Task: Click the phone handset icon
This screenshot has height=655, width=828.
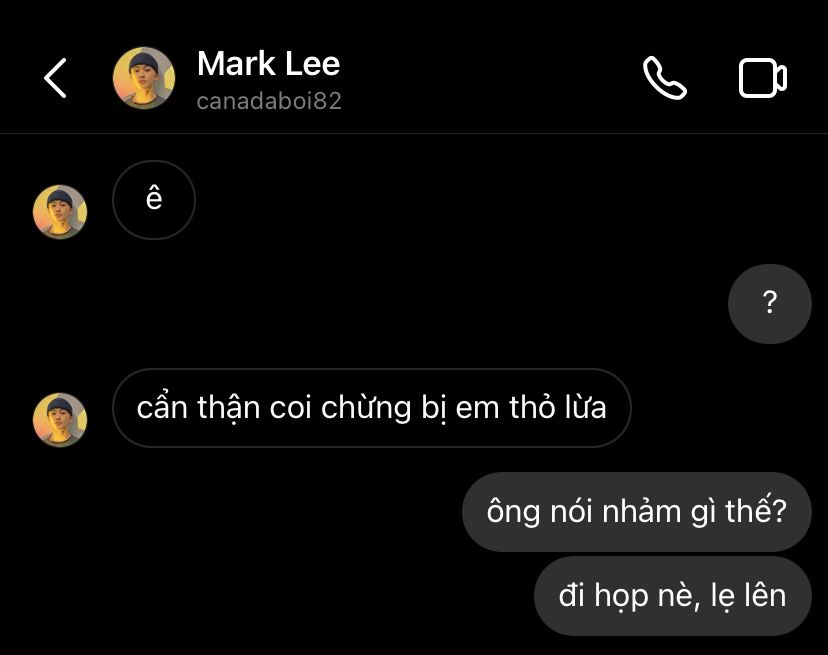Action: [x=665, y=78]
